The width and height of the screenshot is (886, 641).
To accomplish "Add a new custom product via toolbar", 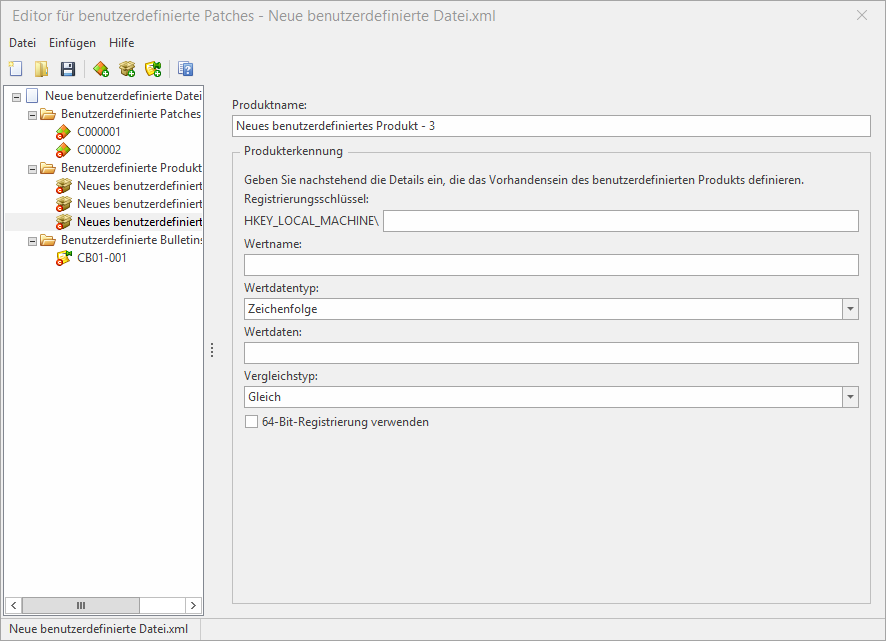I will [127, 69].
